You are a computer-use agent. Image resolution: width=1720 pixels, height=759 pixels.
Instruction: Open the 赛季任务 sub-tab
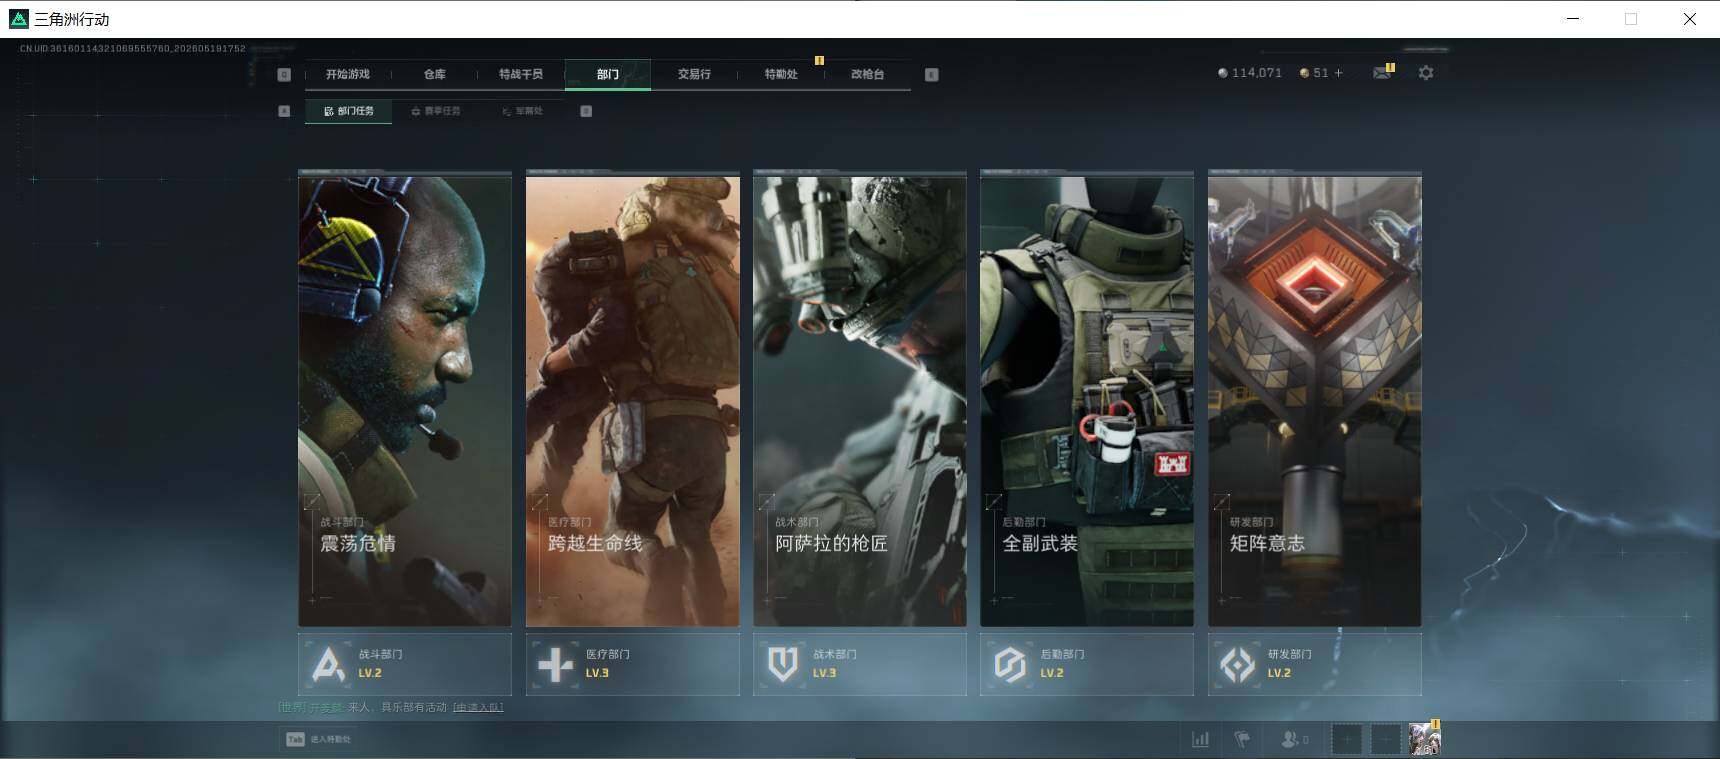point(436,111)
